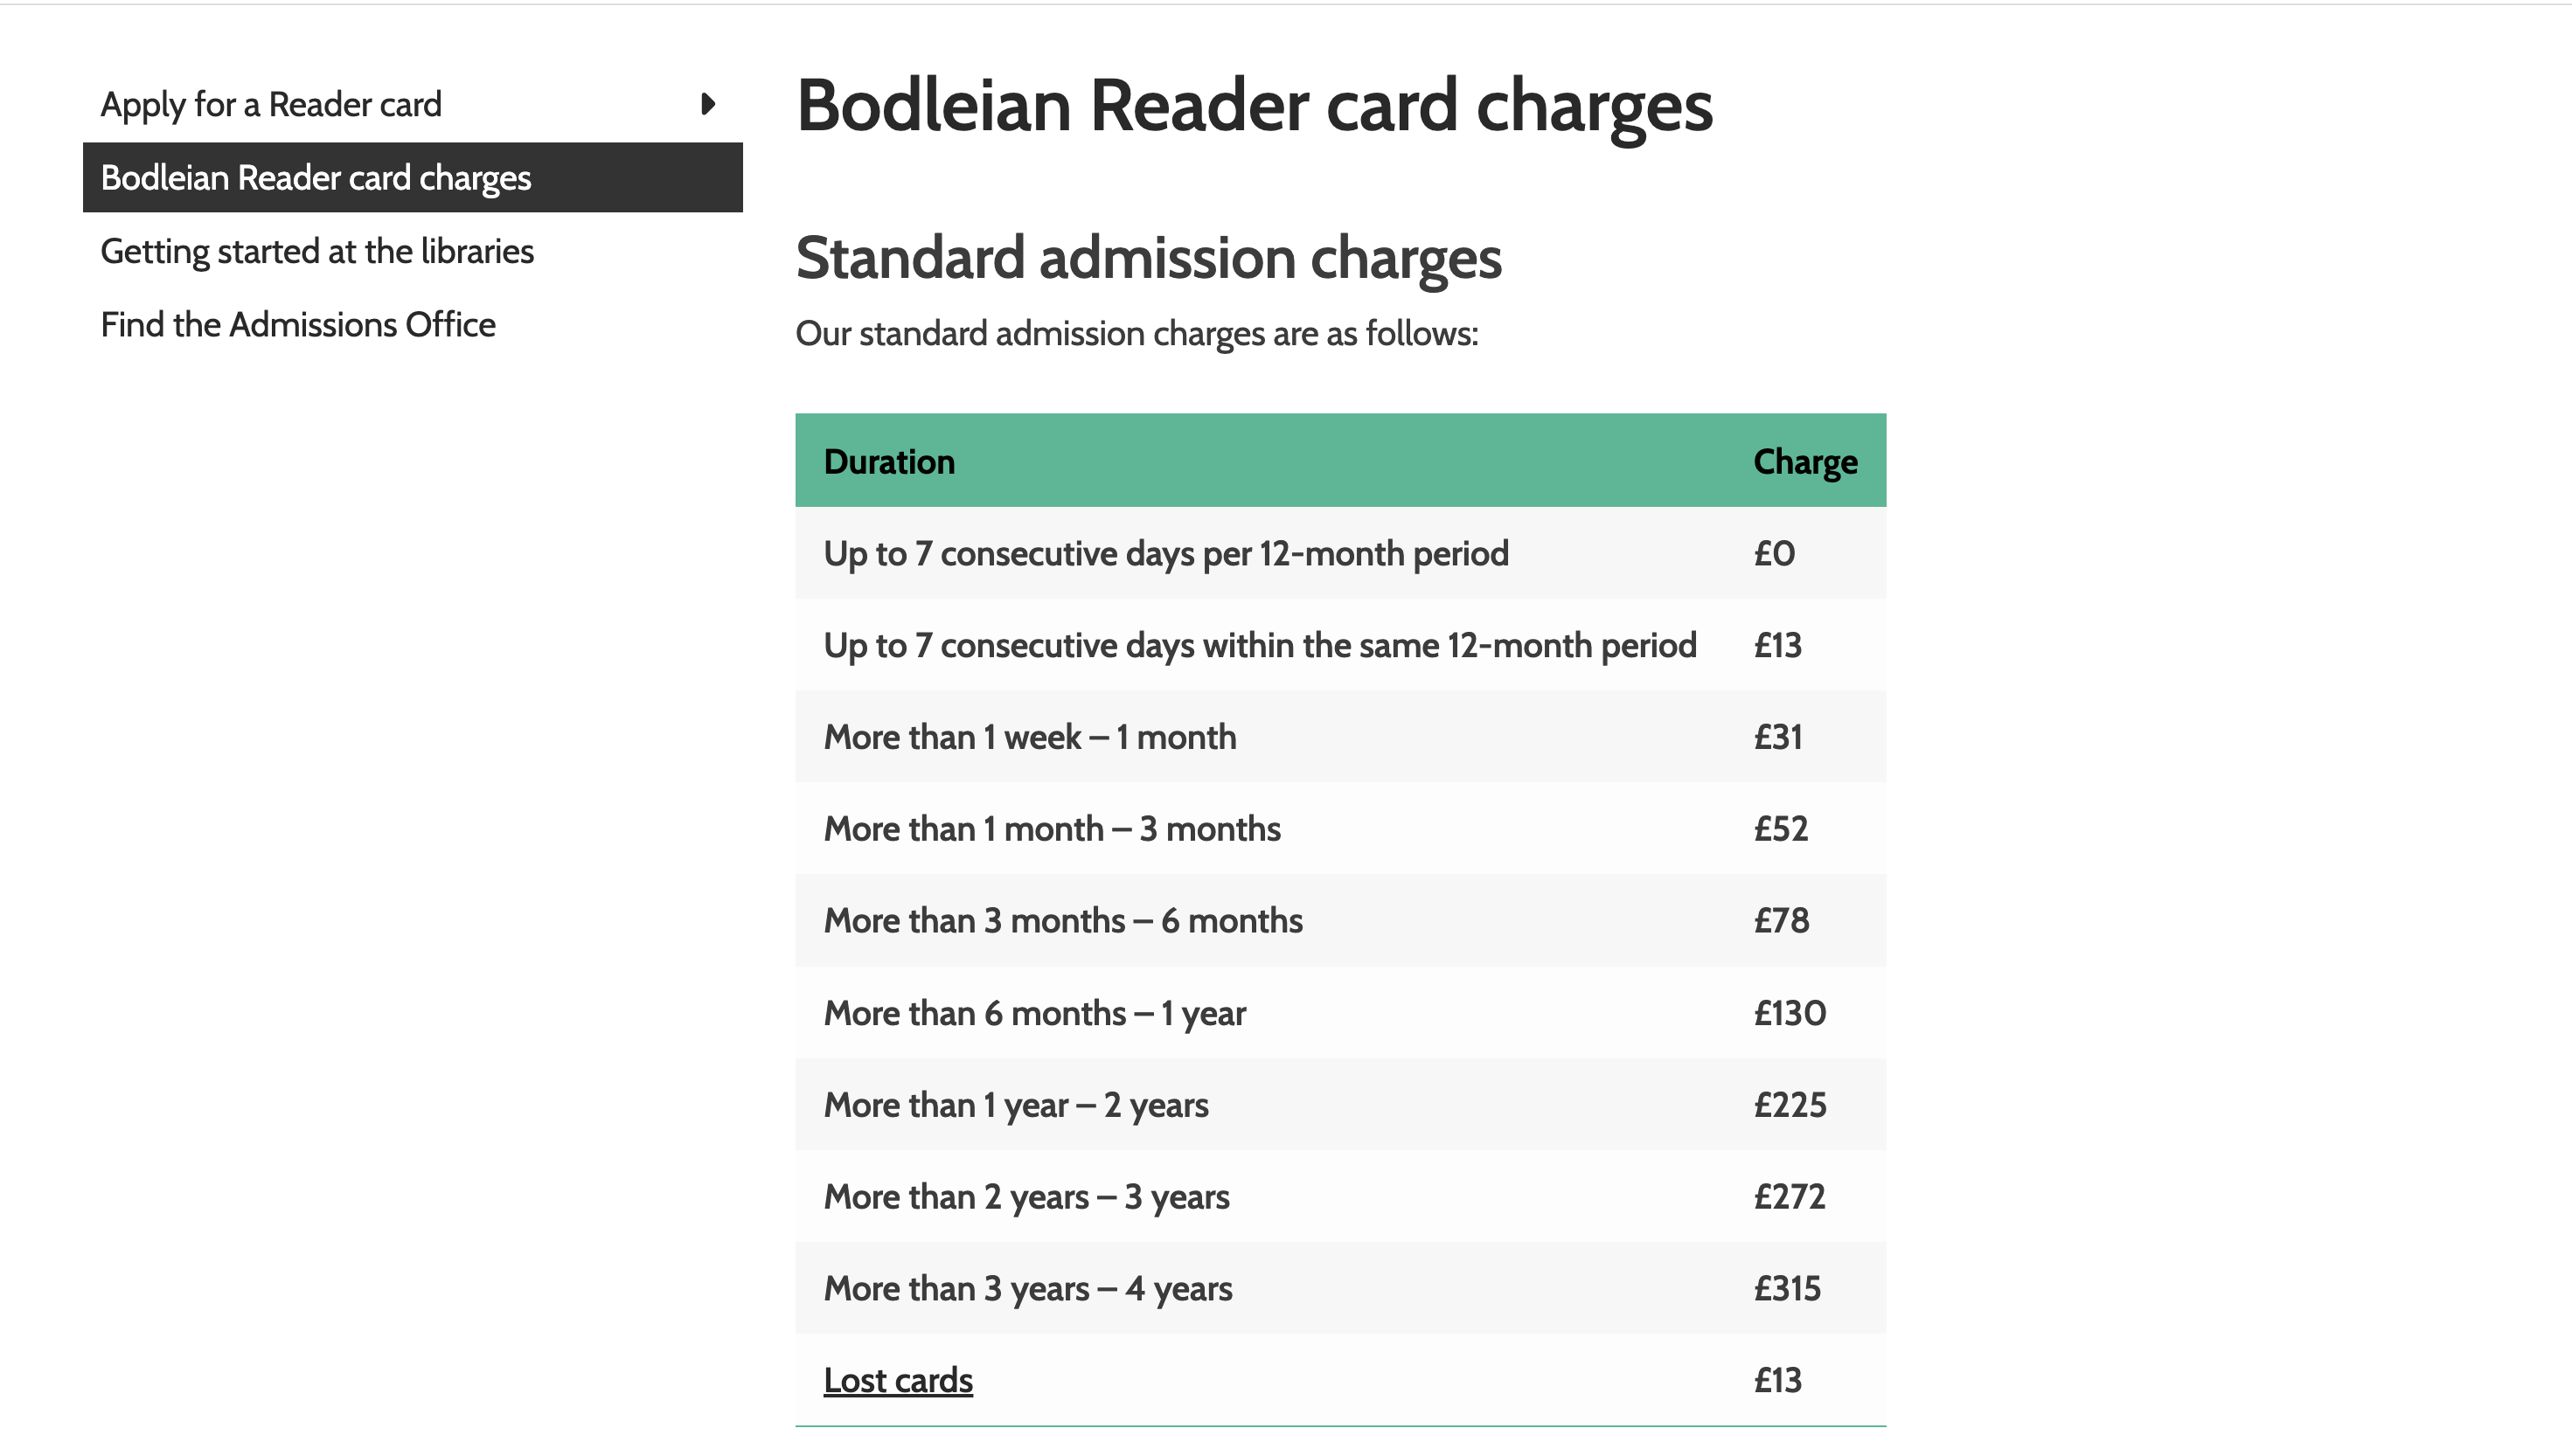2572x1456 pixels.
Task: Open Apply for a Reader card page
Action: click(x=271, y=105)
